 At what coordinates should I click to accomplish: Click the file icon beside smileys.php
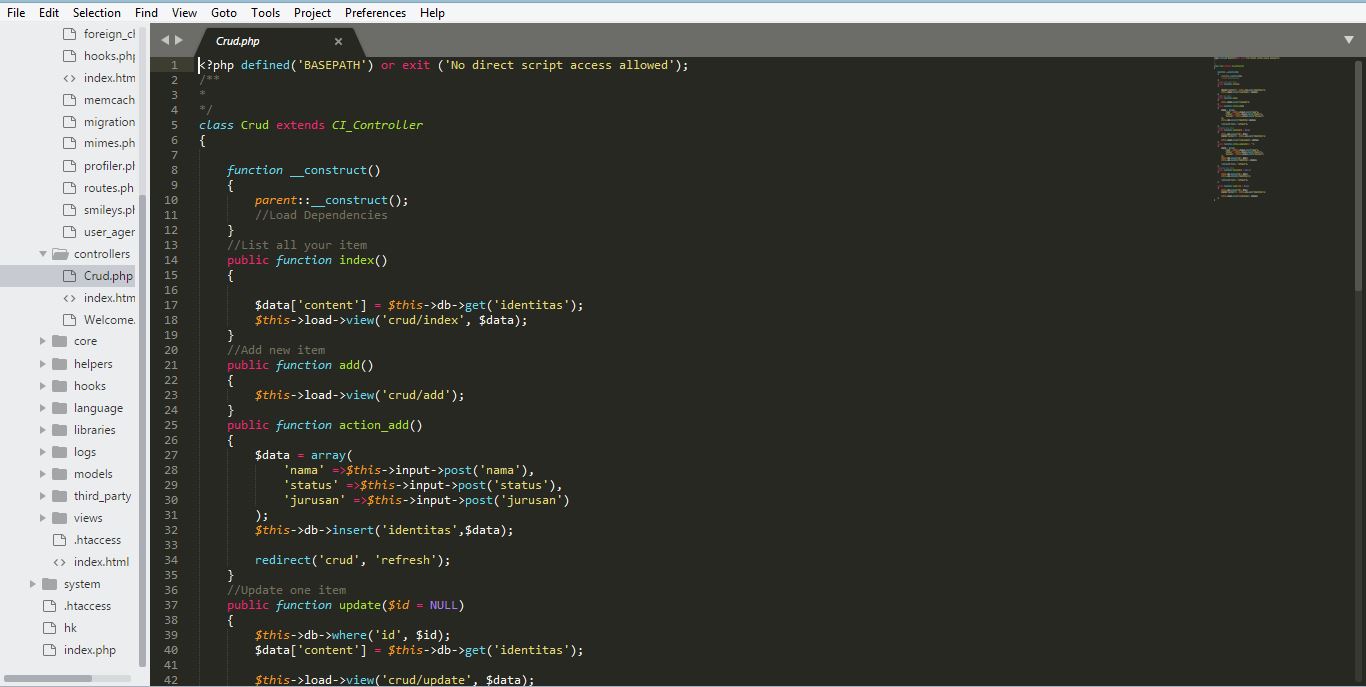[69, 210]
